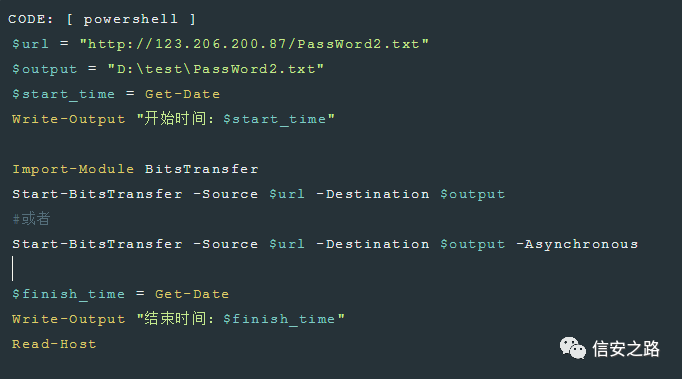Click the Import-Module keyword
The width and height of the screenshot is (682, 379).
(x=73, y=169)
